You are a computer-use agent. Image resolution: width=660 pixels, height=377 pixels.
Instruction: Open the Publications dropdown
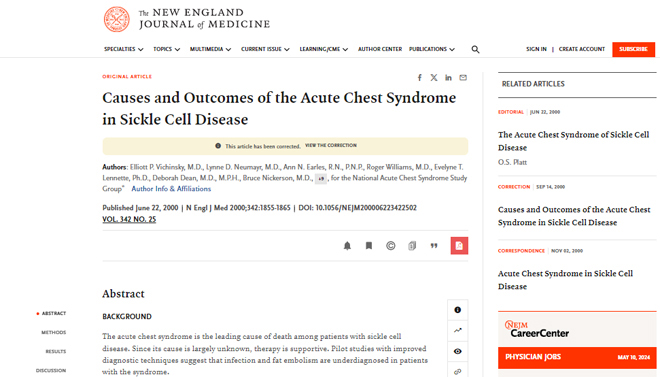[432, 49]
